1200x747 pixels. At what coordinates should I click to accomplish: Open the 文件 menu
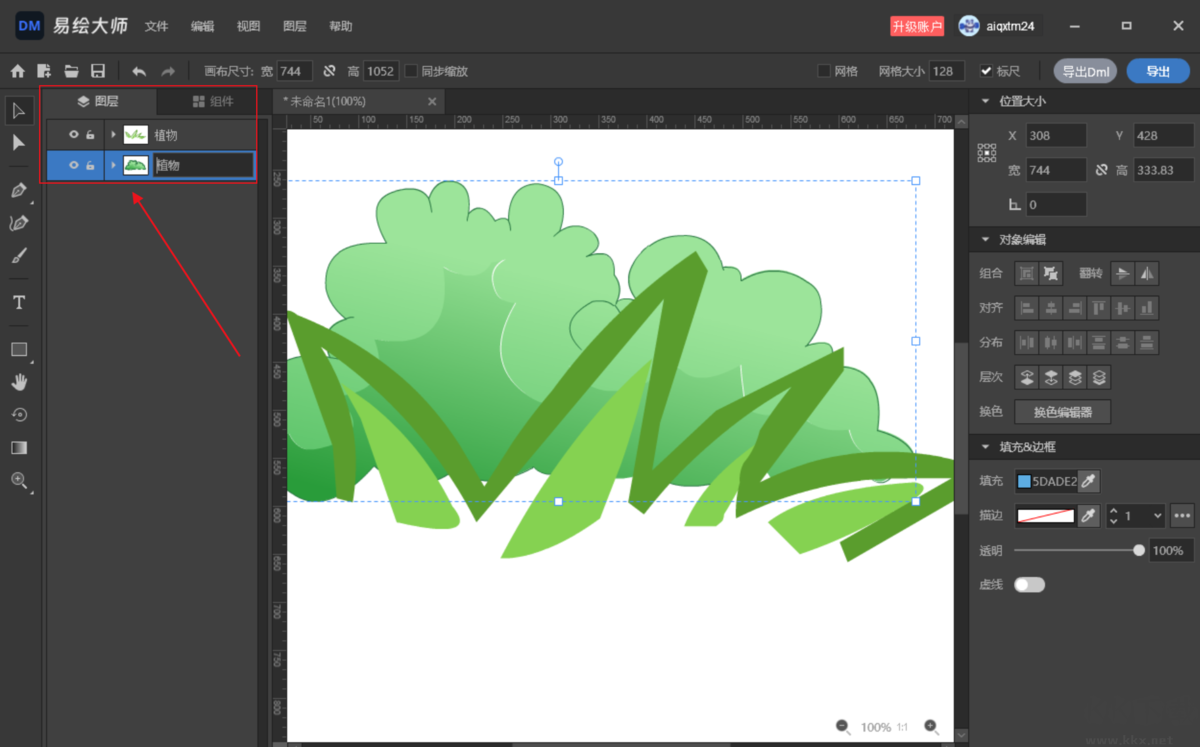coord(156,26)
